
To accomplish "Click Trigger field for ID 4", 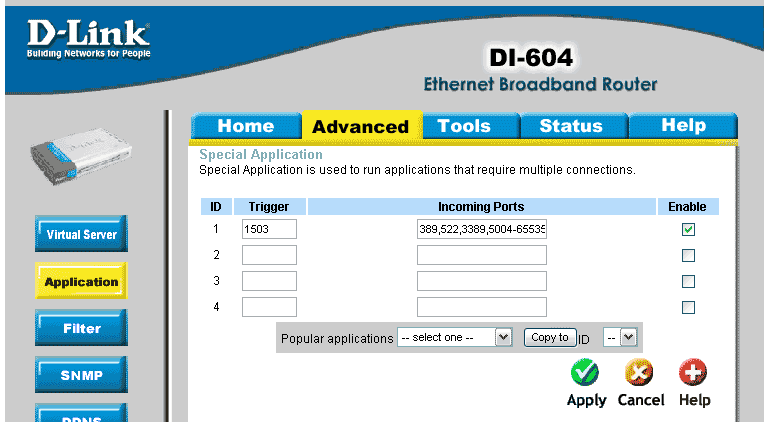I will 269,307.
